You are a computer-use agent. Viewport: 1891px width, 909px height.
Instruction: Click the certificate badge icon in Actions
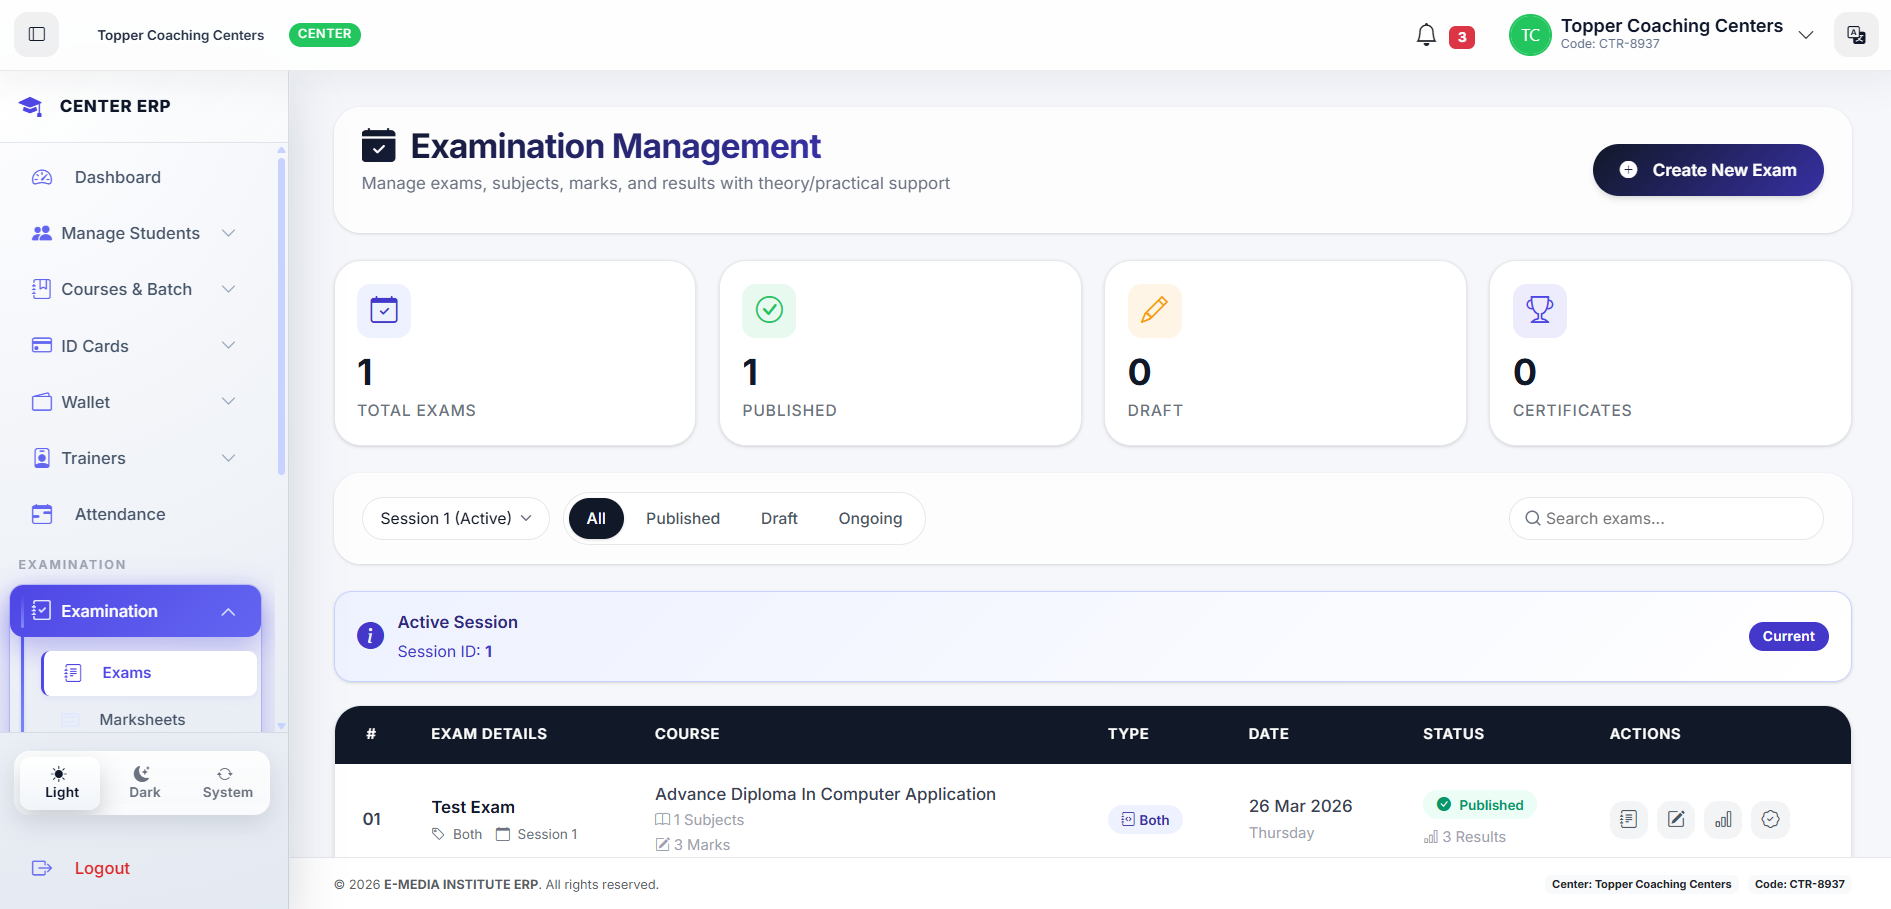[x=1770, y=819]
